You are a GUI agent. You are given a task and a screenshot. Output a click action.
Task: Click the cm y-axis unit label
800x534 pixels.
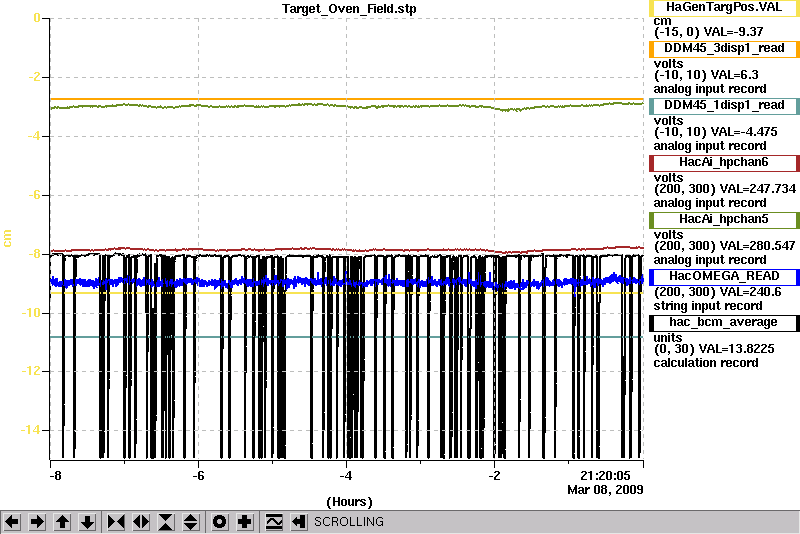point(7,238)
